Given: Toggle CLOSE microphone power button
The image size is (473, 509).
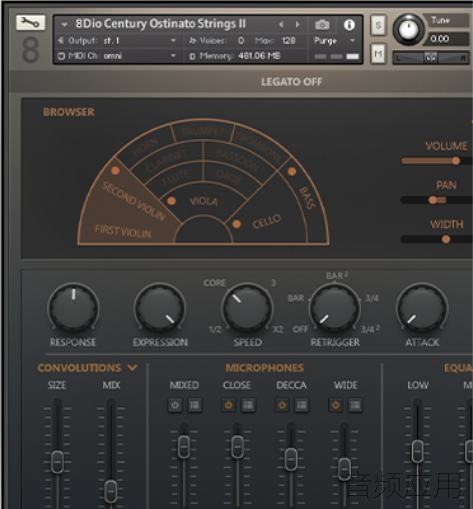Looking at the screenshot, I should click(228, 405).
